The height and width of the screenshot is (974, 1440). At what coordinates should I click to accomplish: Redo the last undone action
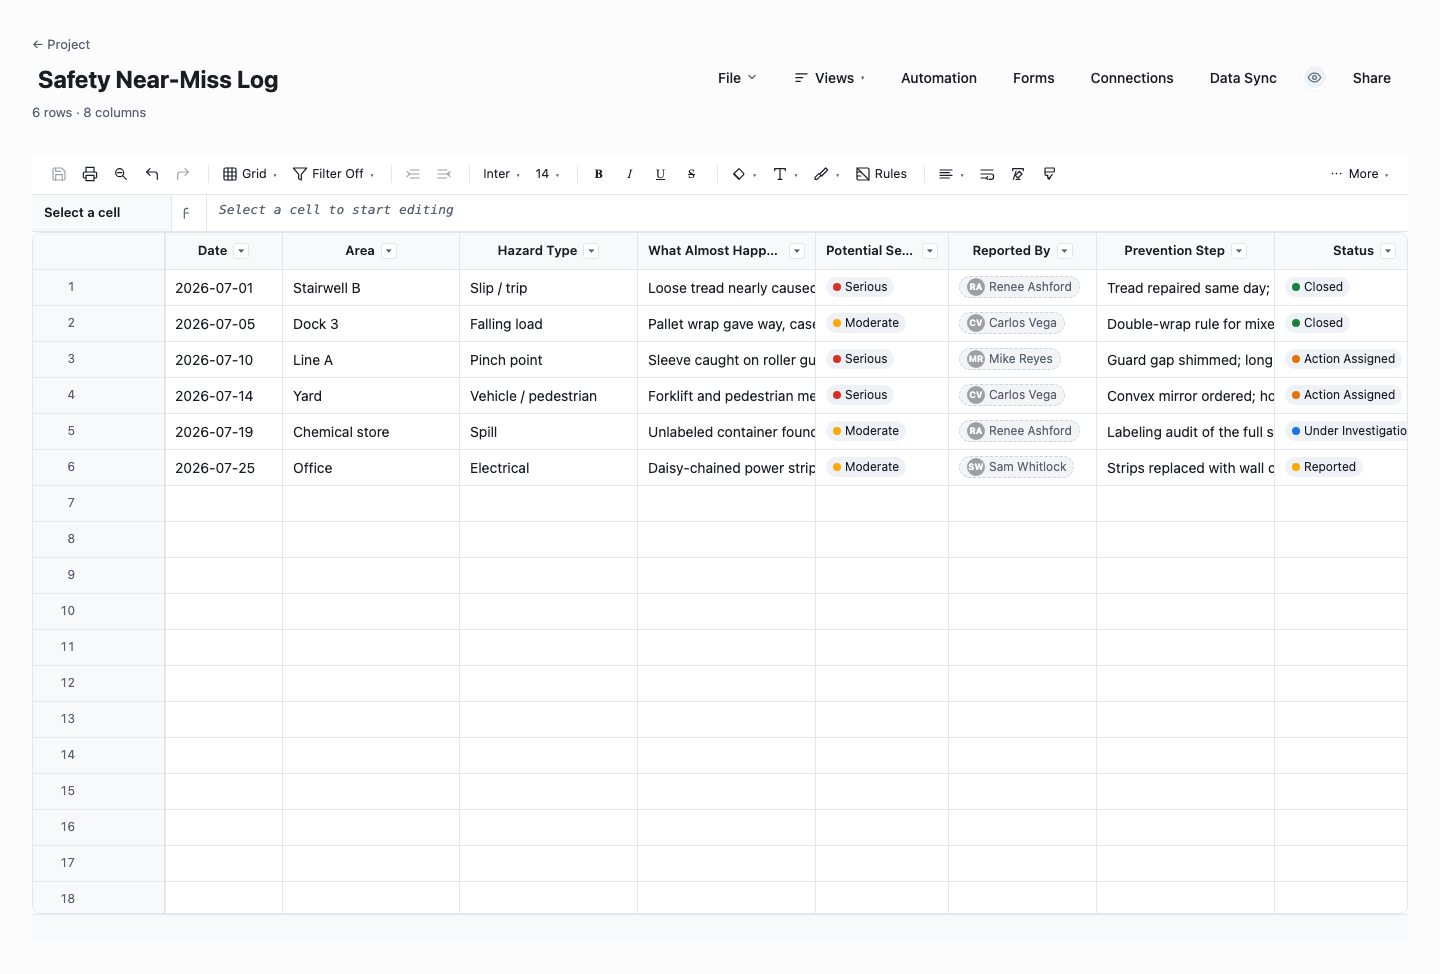183,174
